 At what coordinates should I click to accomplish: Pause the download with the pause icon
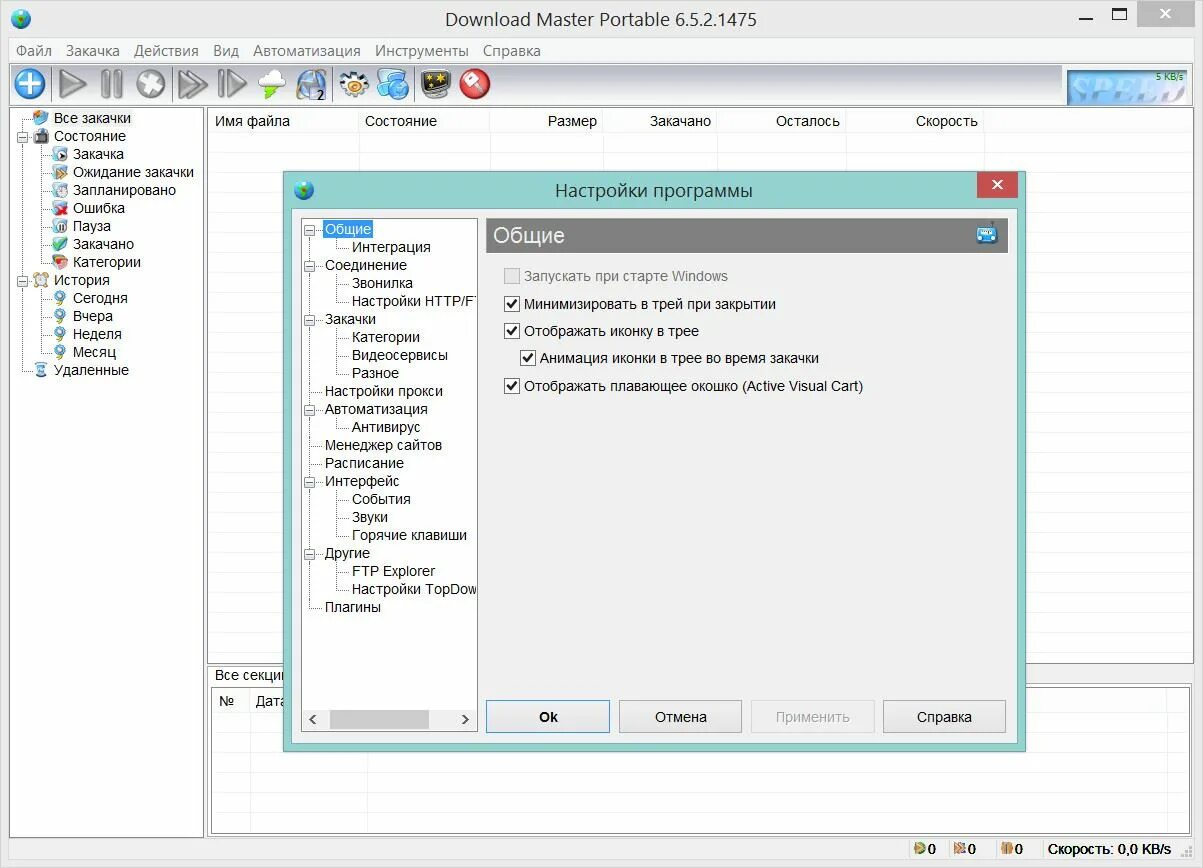pyautogui.click(x=112, y=84)
